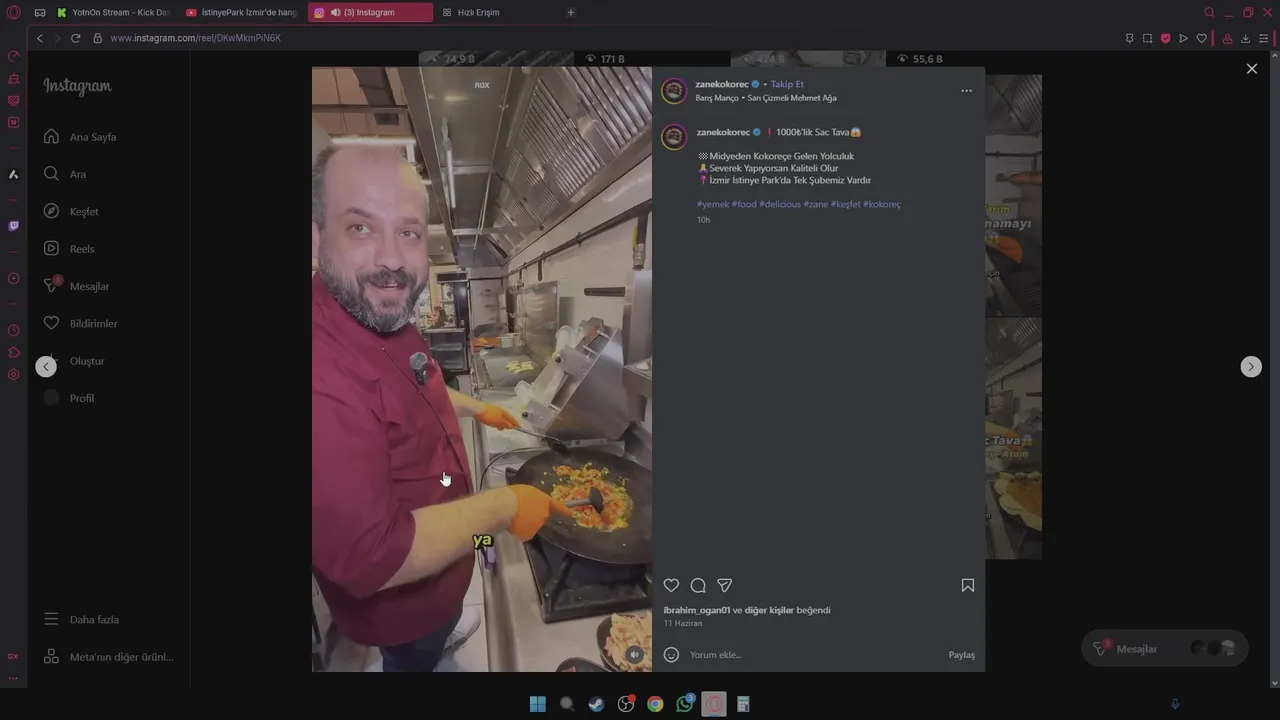Image resolution: width=1280 pixels, height=720 pixels.
Task: Open OBS Studio from the taskbar
Action: (626, 704)
